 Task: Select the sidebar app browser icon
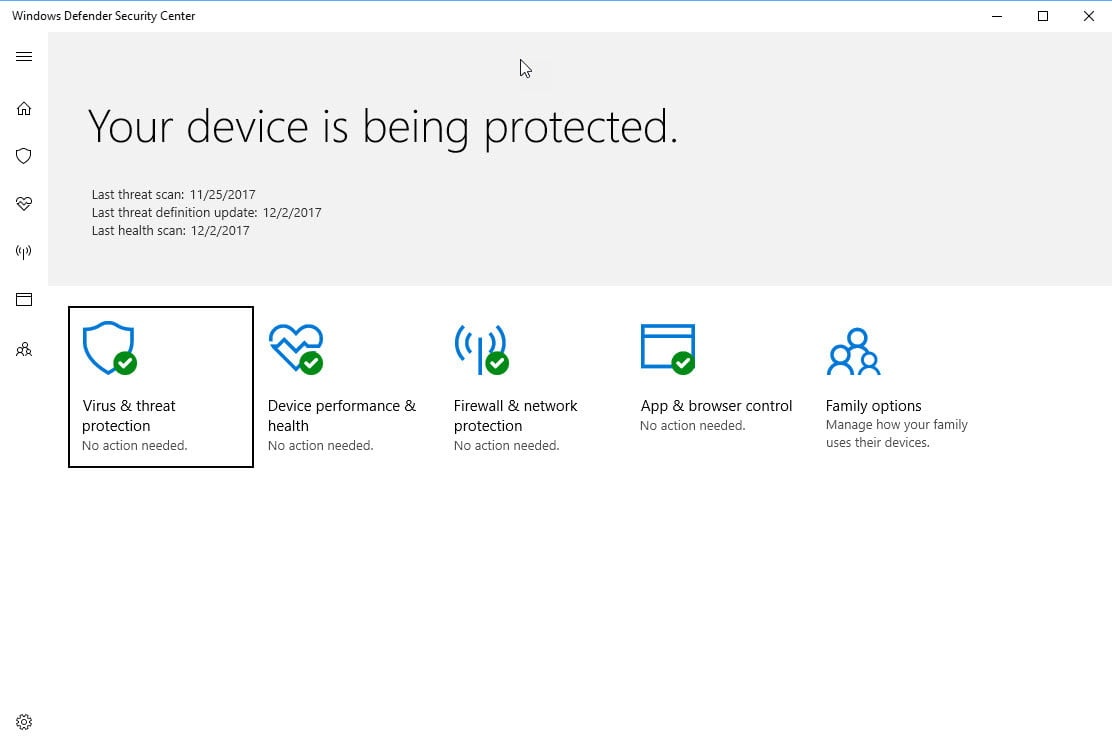pos(24,300)
